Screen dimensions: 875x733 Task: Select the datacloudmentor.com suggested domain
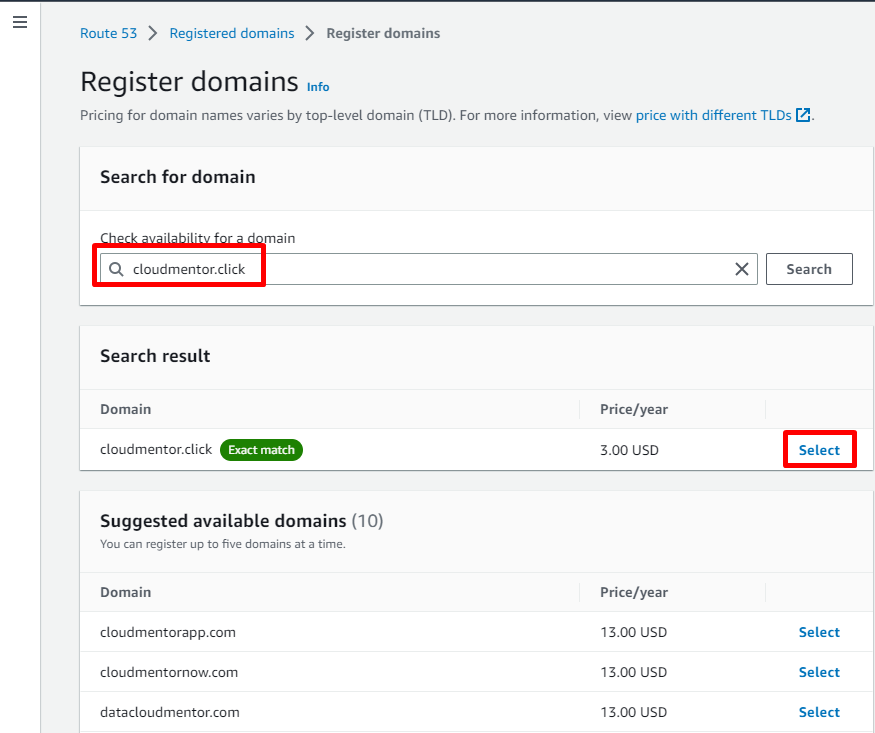tap(819, 712)
